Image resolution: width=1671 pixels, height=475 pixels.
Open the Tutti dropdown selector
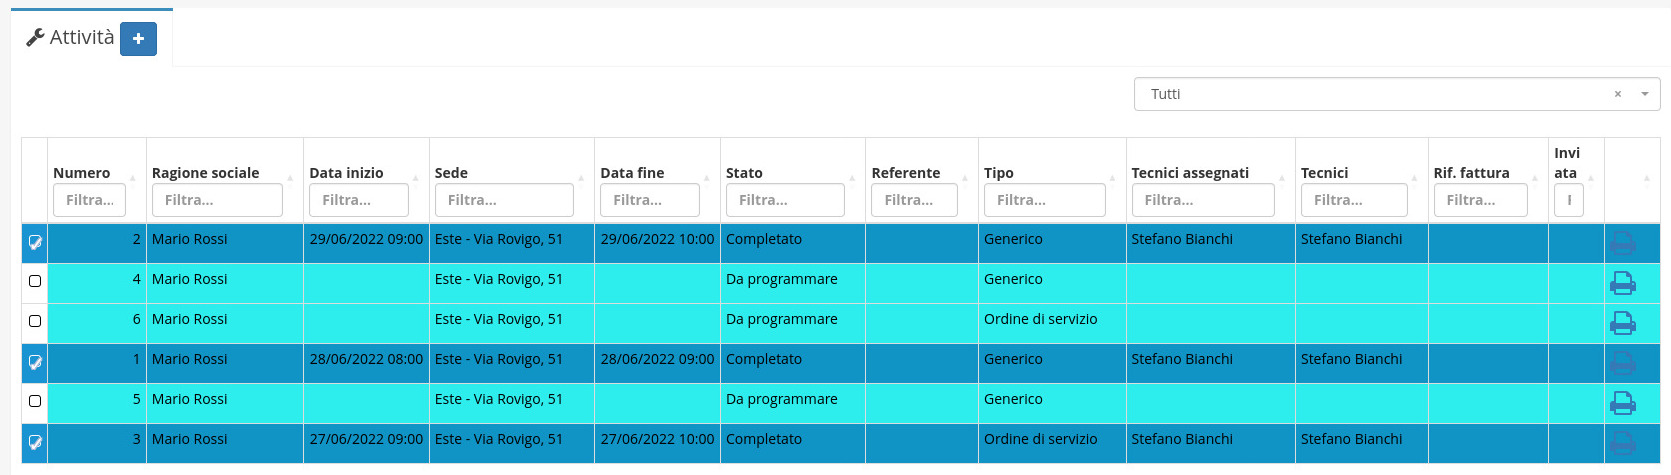[x=1644, y=94]
